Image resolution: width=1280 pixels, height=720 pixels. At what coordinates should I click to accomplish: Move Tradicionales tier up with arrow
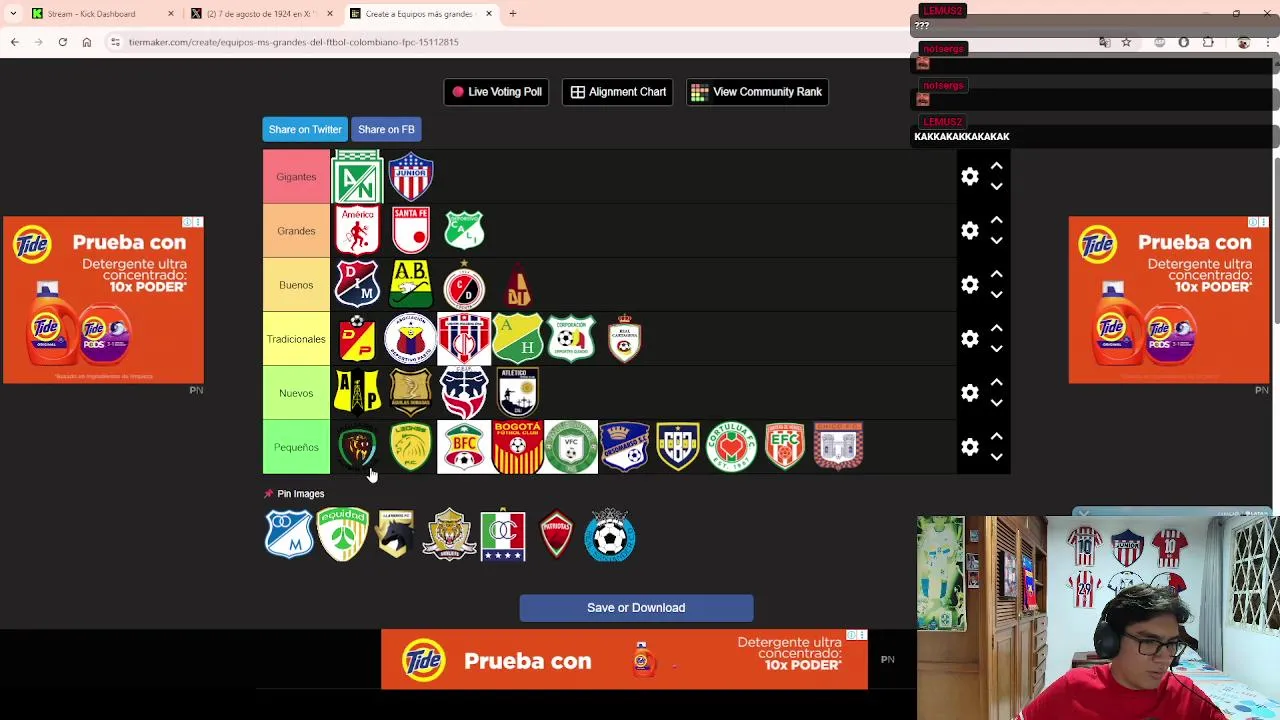pyautogui.click(x=996, y=328)
